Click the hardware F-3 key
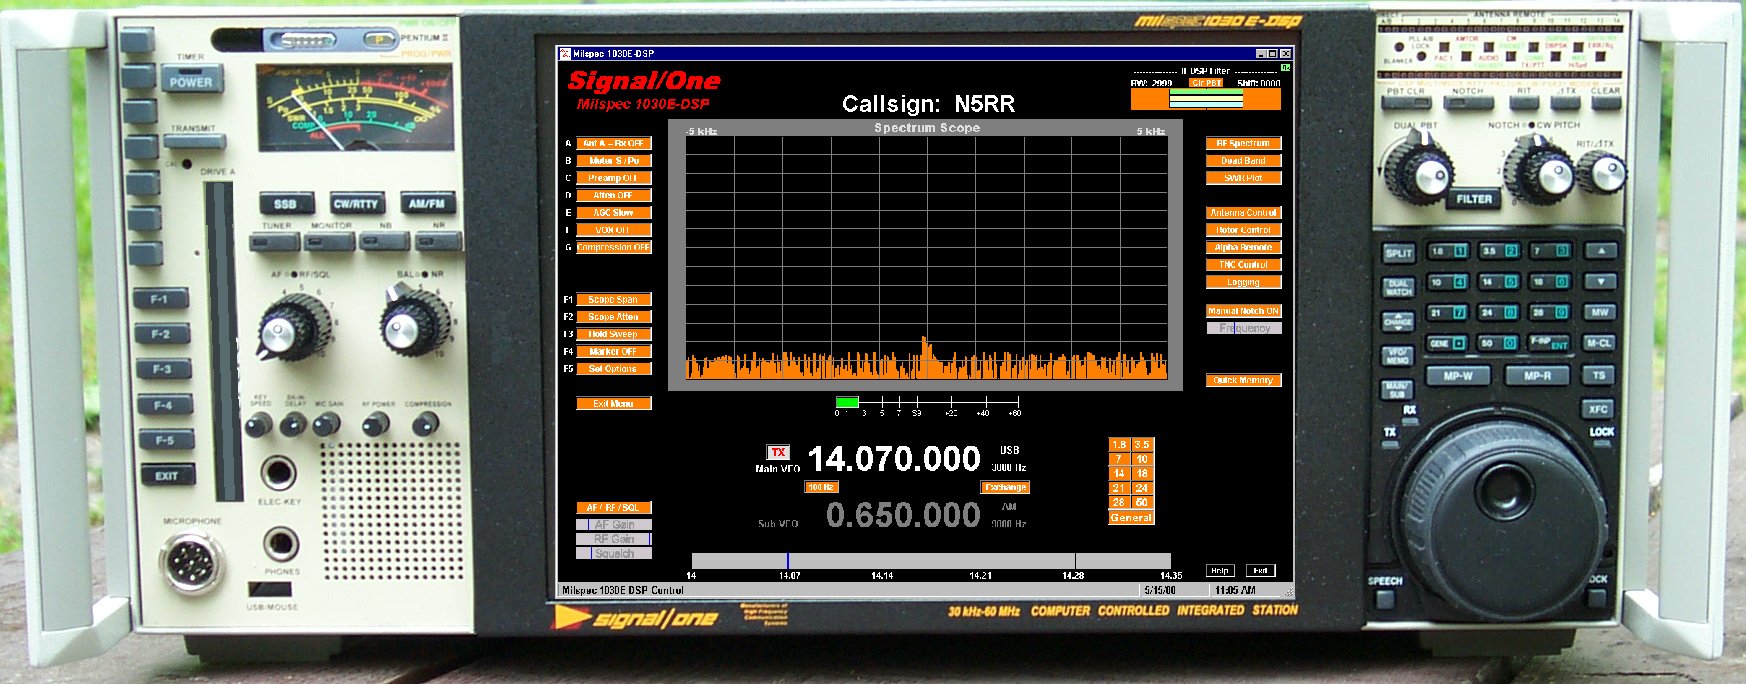 pos(162,369)
